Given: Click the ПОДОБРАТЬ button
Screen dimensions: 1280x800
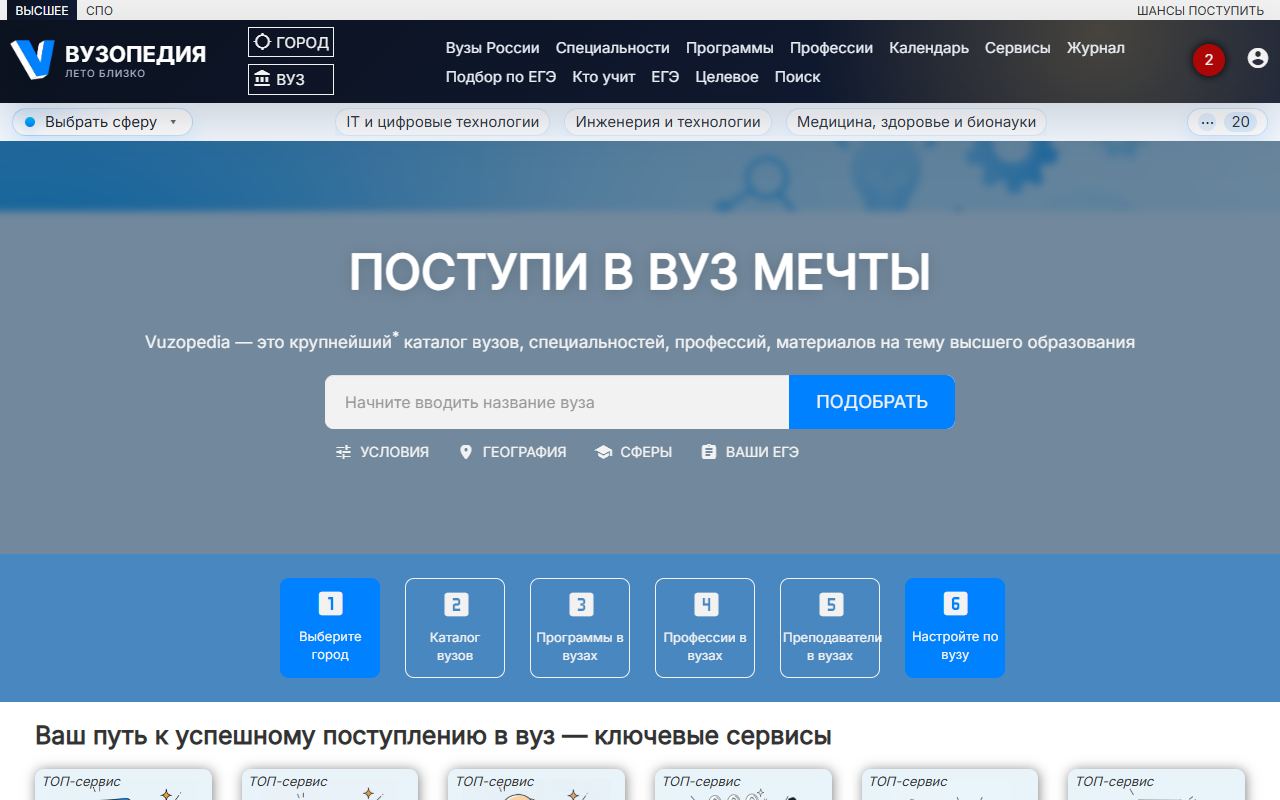Looking at the screenshot, I should pyautogui.click(x=872, y=402).
